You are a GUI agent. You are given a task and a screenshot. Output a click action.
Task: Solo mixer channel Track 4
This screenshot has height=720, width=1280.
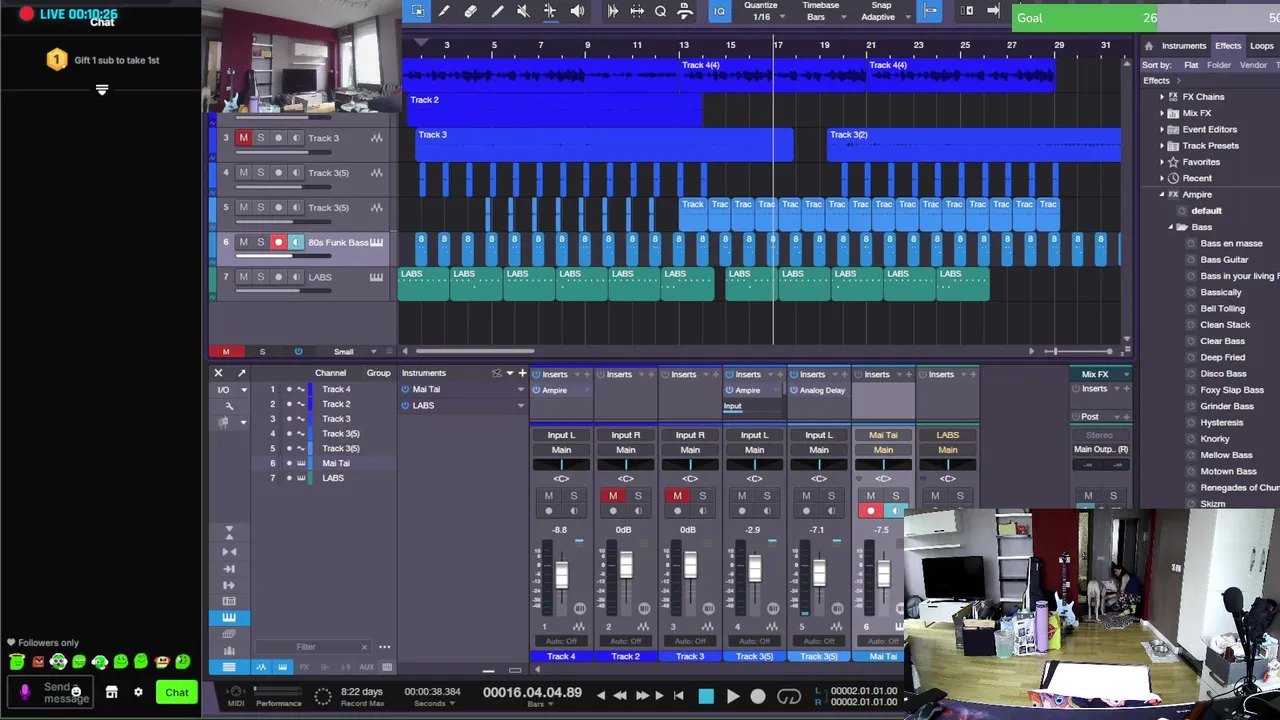click(x=574, y=496)
